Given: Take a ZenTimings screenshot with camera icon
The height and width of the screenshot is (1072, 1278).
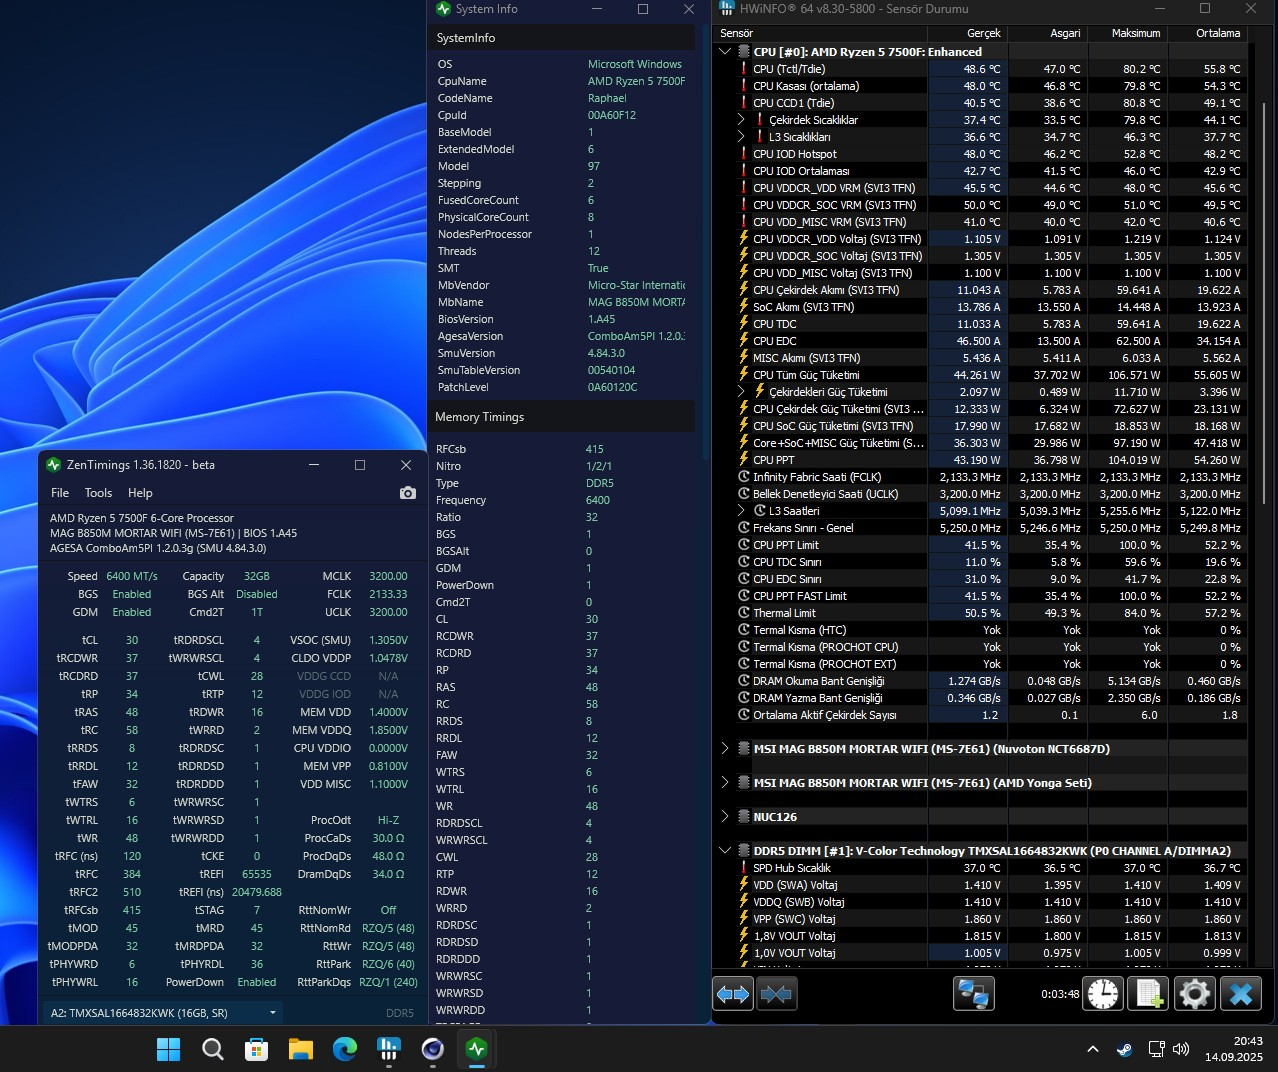Looking at the screenshot, I should [407, 493].
